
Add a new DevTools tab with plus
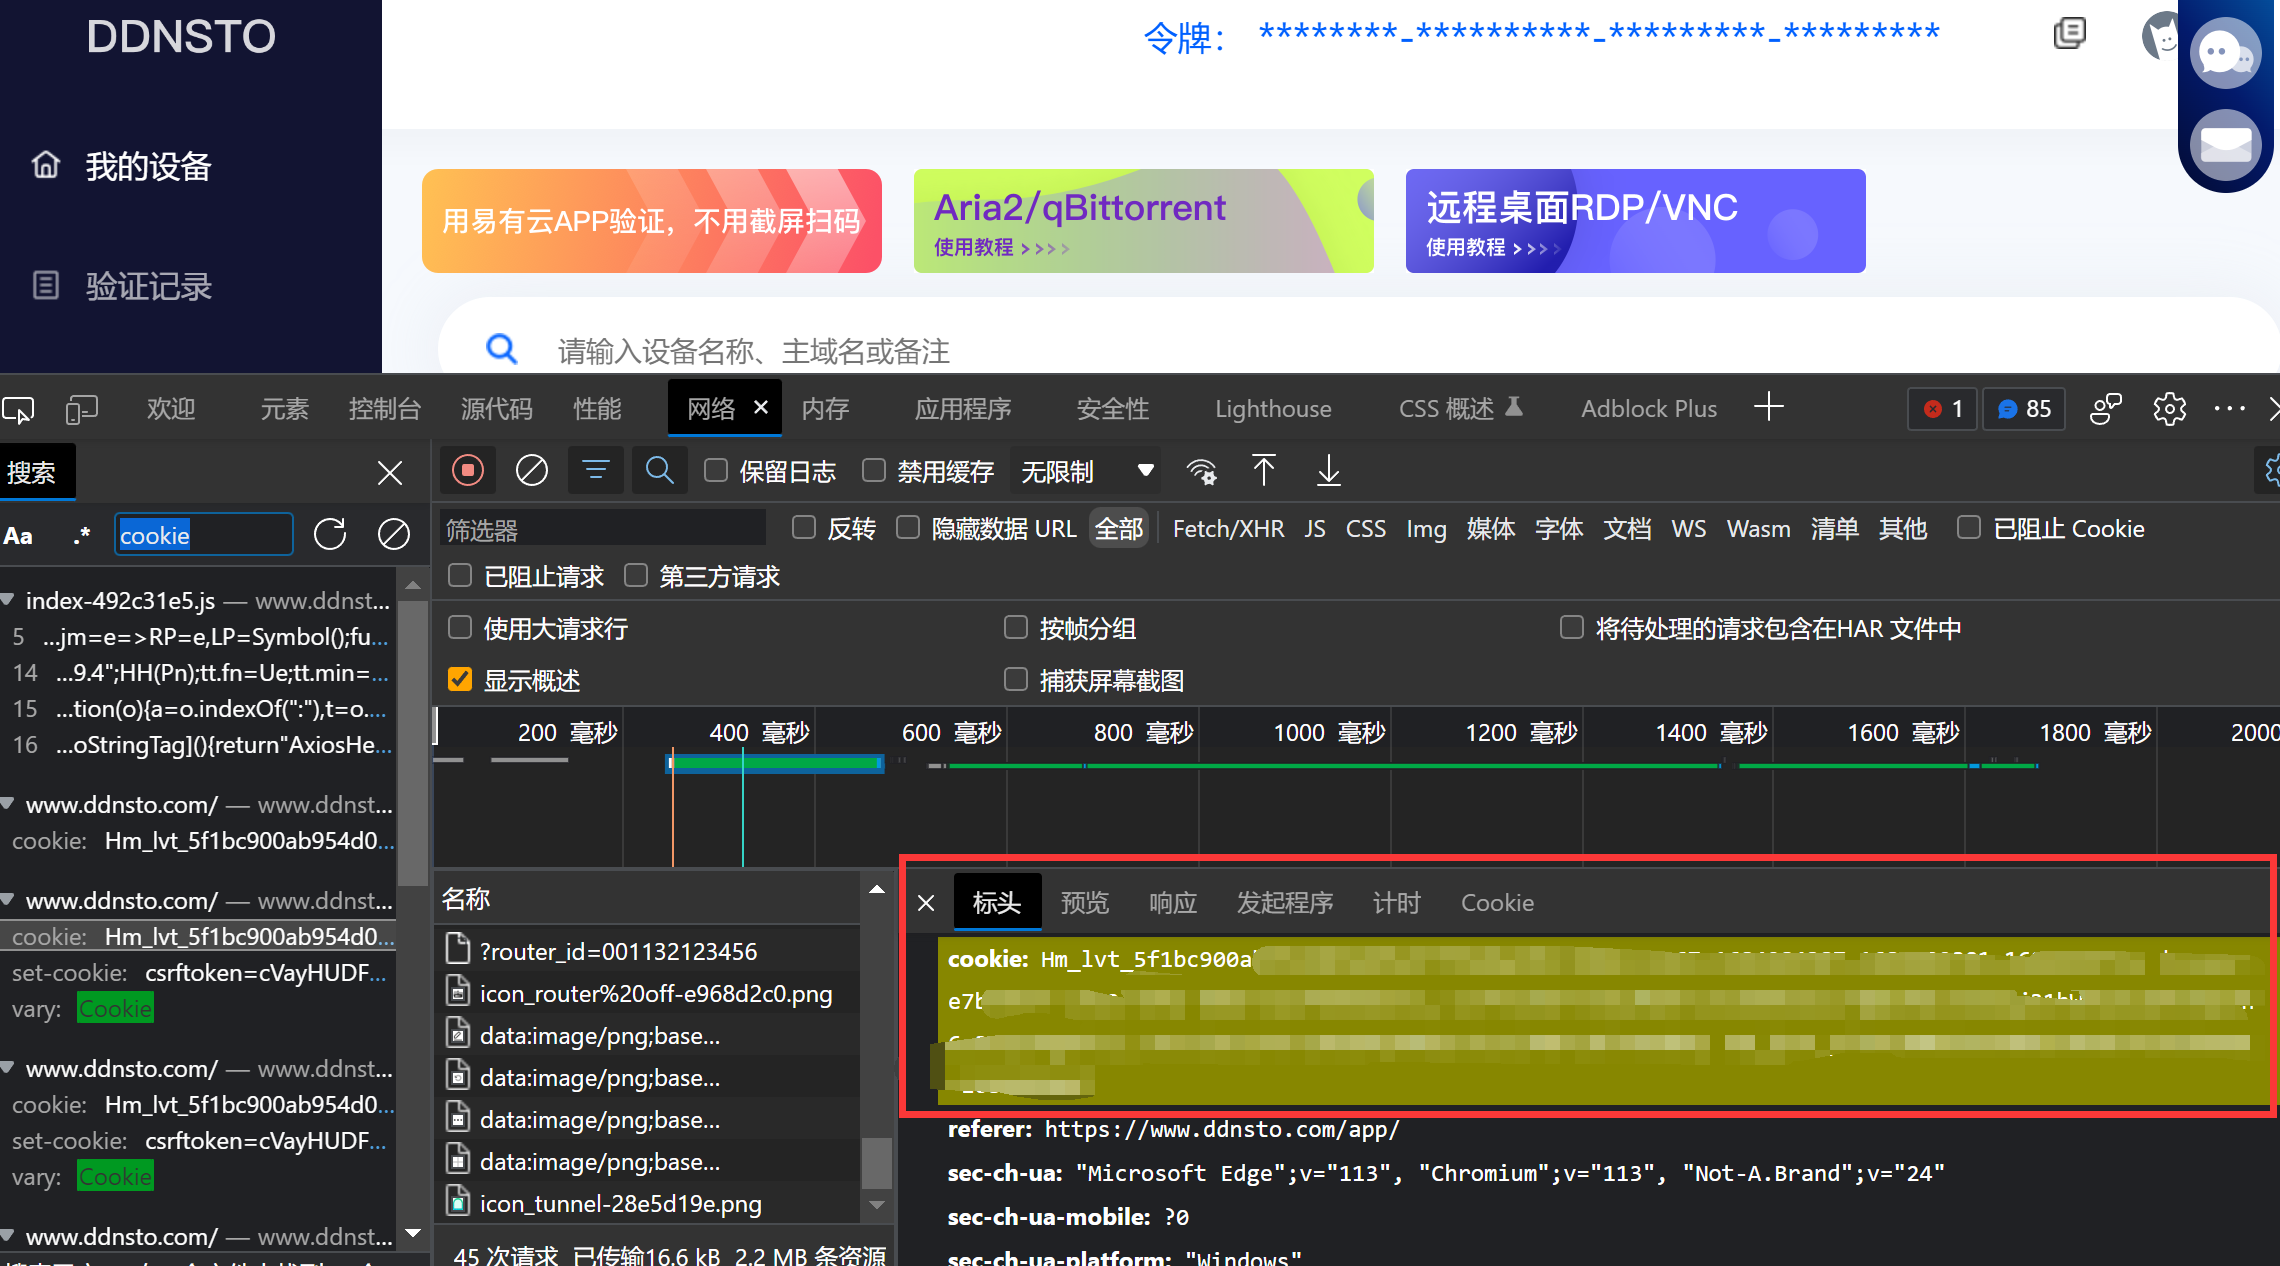(x=1769, y=407)
